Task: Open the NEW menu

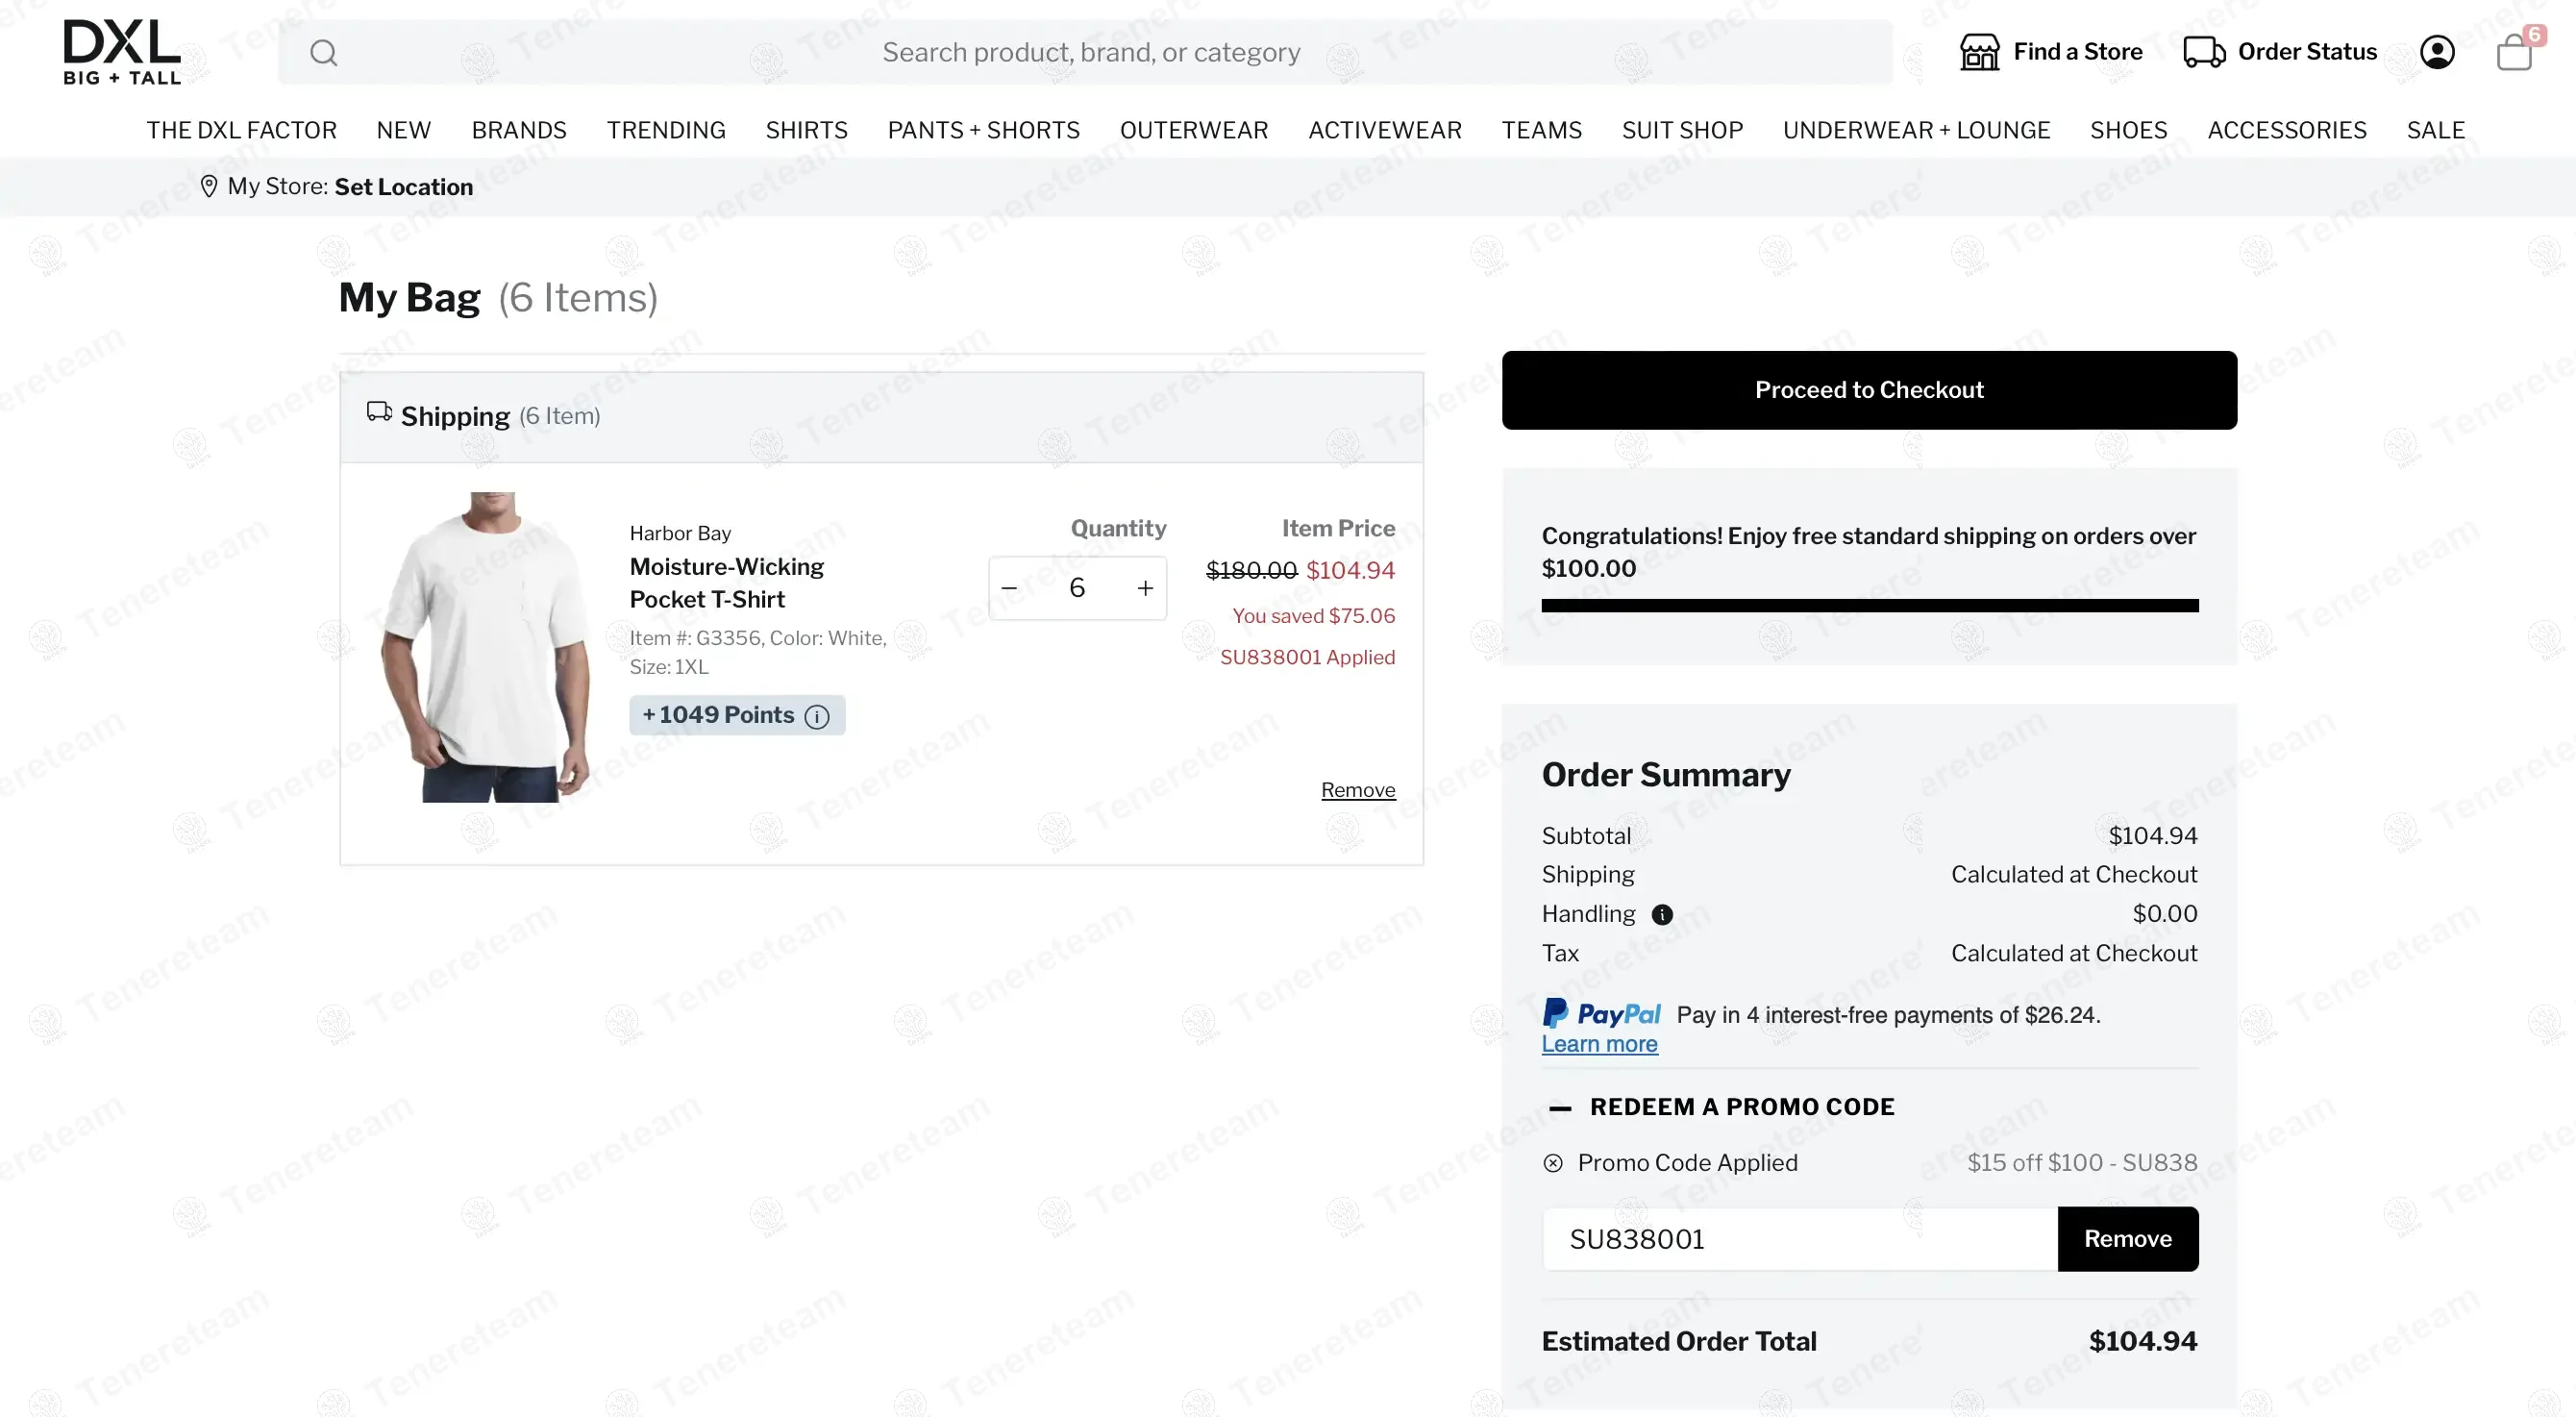Action: (x=404, y=130)
